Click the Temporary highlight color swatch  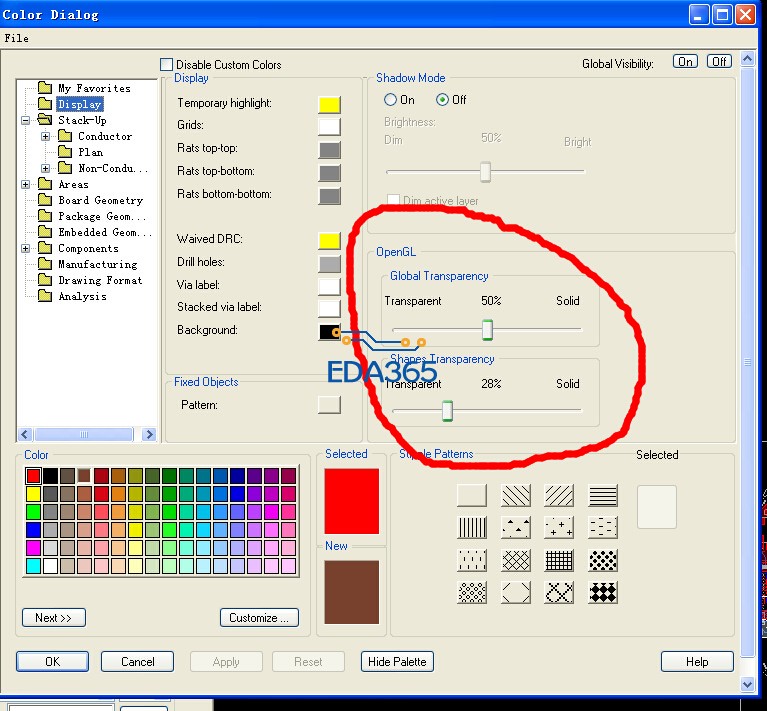point(329,105)
